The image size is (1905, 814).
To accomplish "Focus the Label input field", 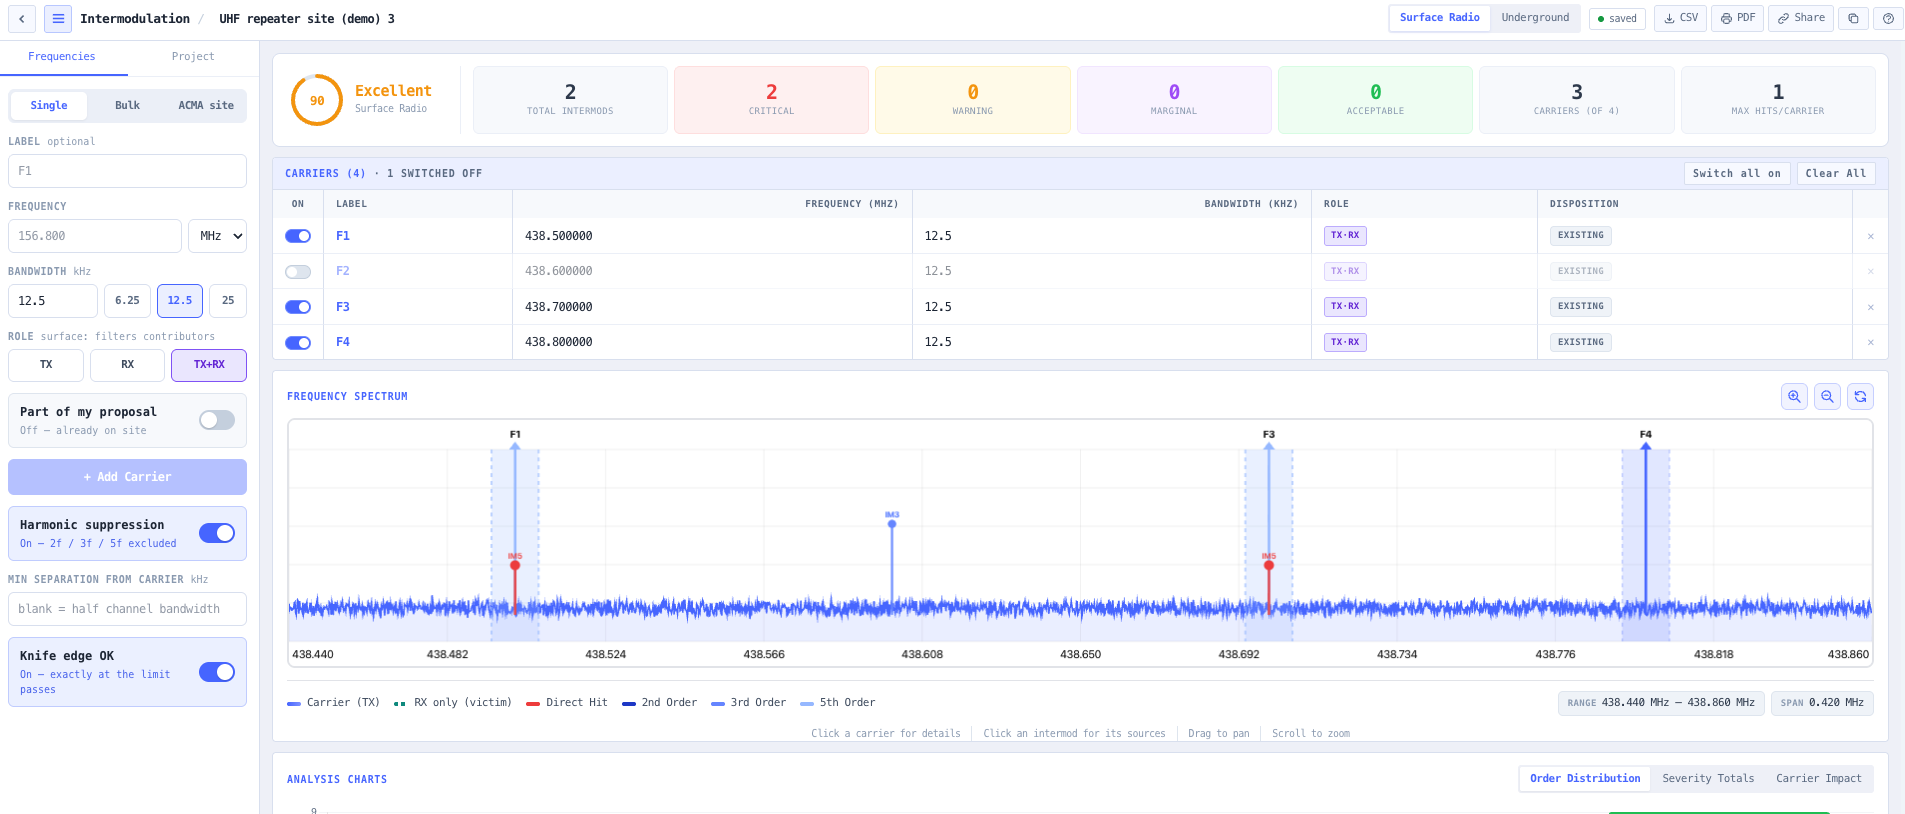I will tap(127, 171).
